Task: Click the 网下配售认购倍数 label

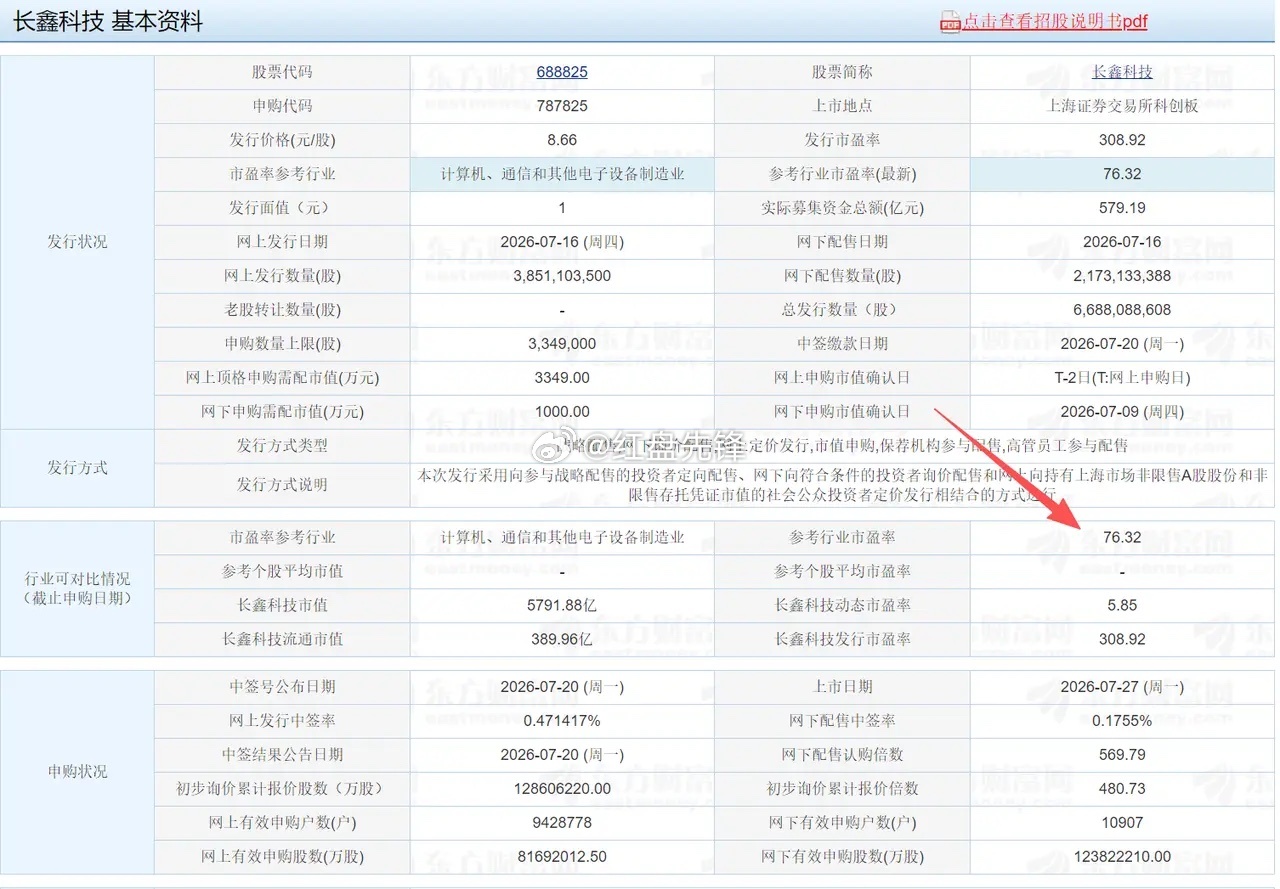Action: tap(843, 755)
